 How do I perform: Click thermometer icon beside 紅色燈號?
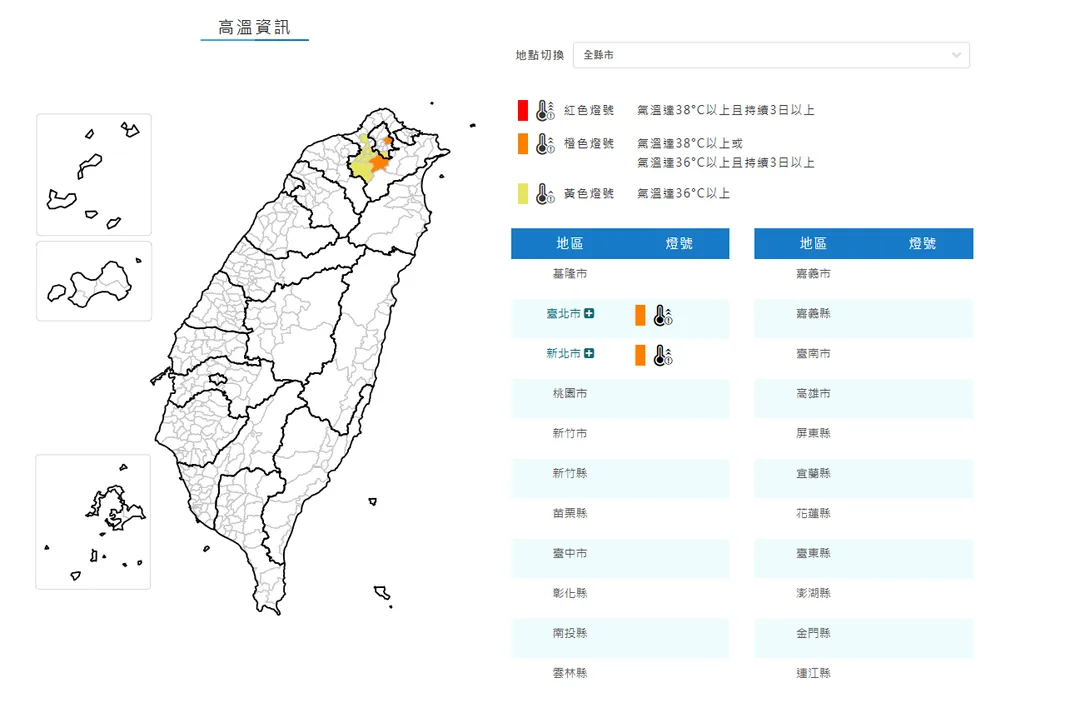pos(546,110)
